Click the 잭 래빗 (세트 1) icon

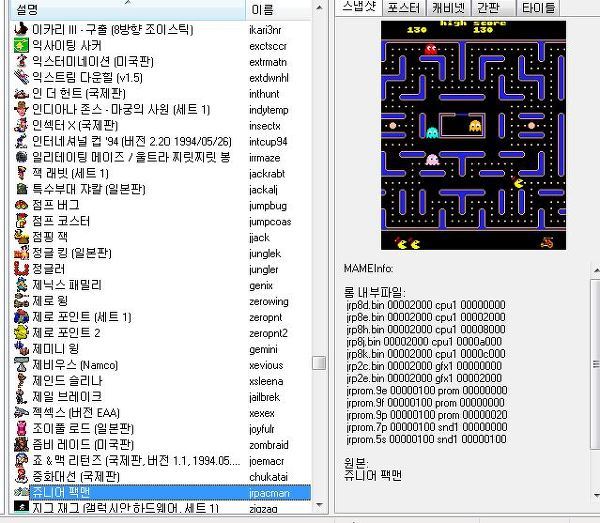coord(21,173)
